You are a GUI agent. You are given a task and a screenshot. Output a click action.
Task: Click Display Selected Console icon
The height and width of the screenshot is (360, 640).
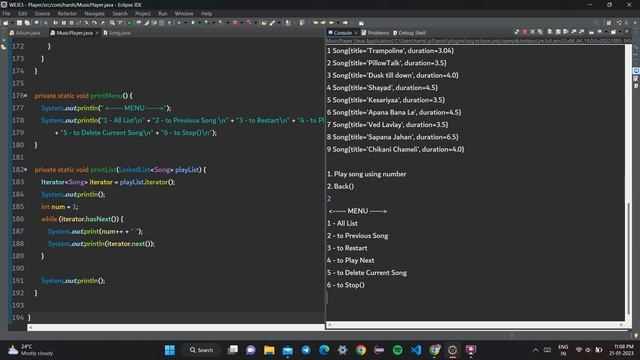(x=600, y=31)
